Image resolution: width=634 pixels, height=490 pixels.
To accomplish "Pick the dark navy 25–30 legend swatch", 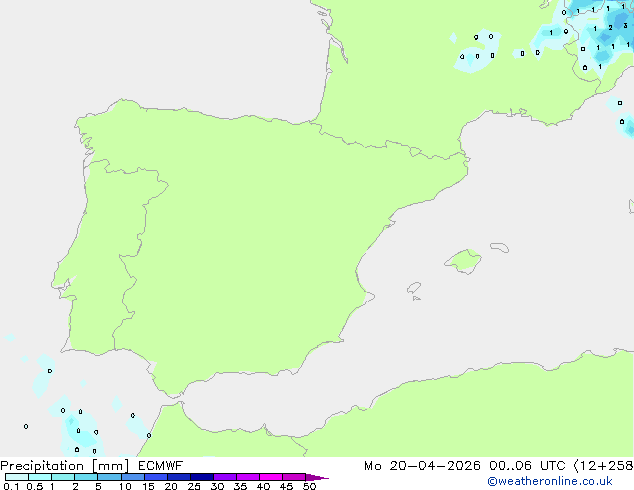I will (202, 477).
